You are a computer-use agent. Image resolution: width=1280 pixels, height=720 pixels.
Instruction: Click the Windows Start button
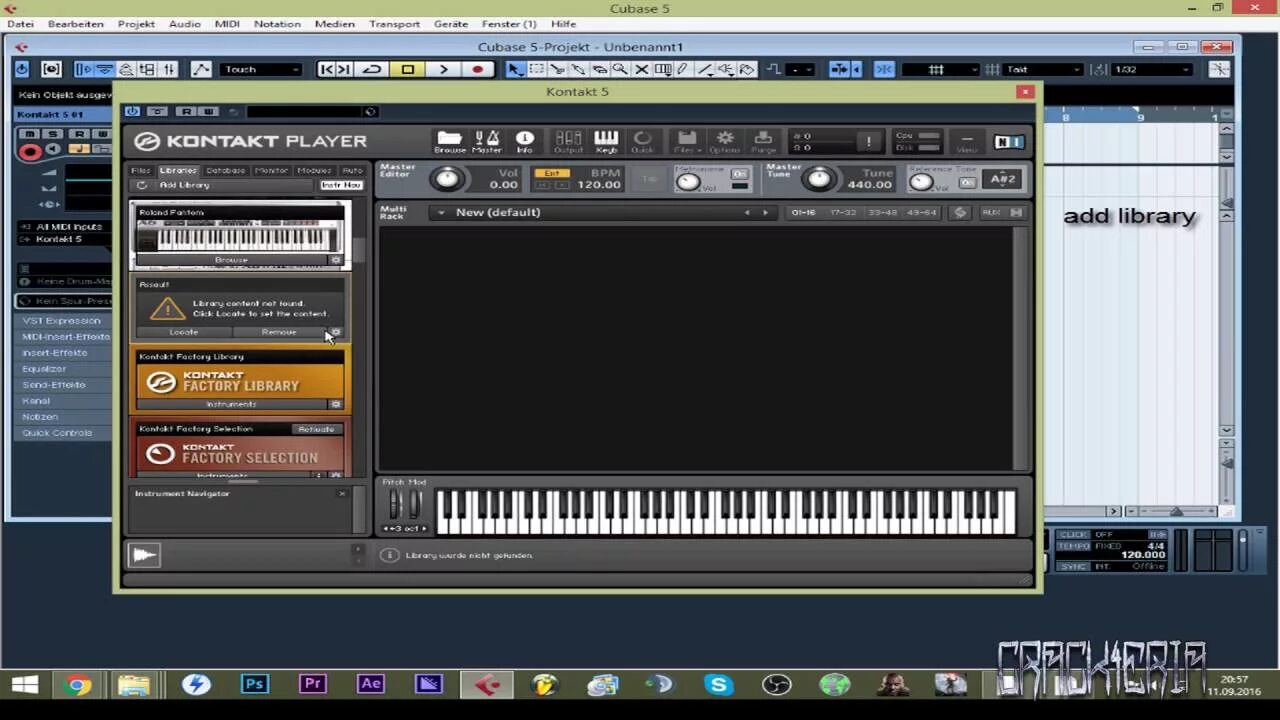25,685
